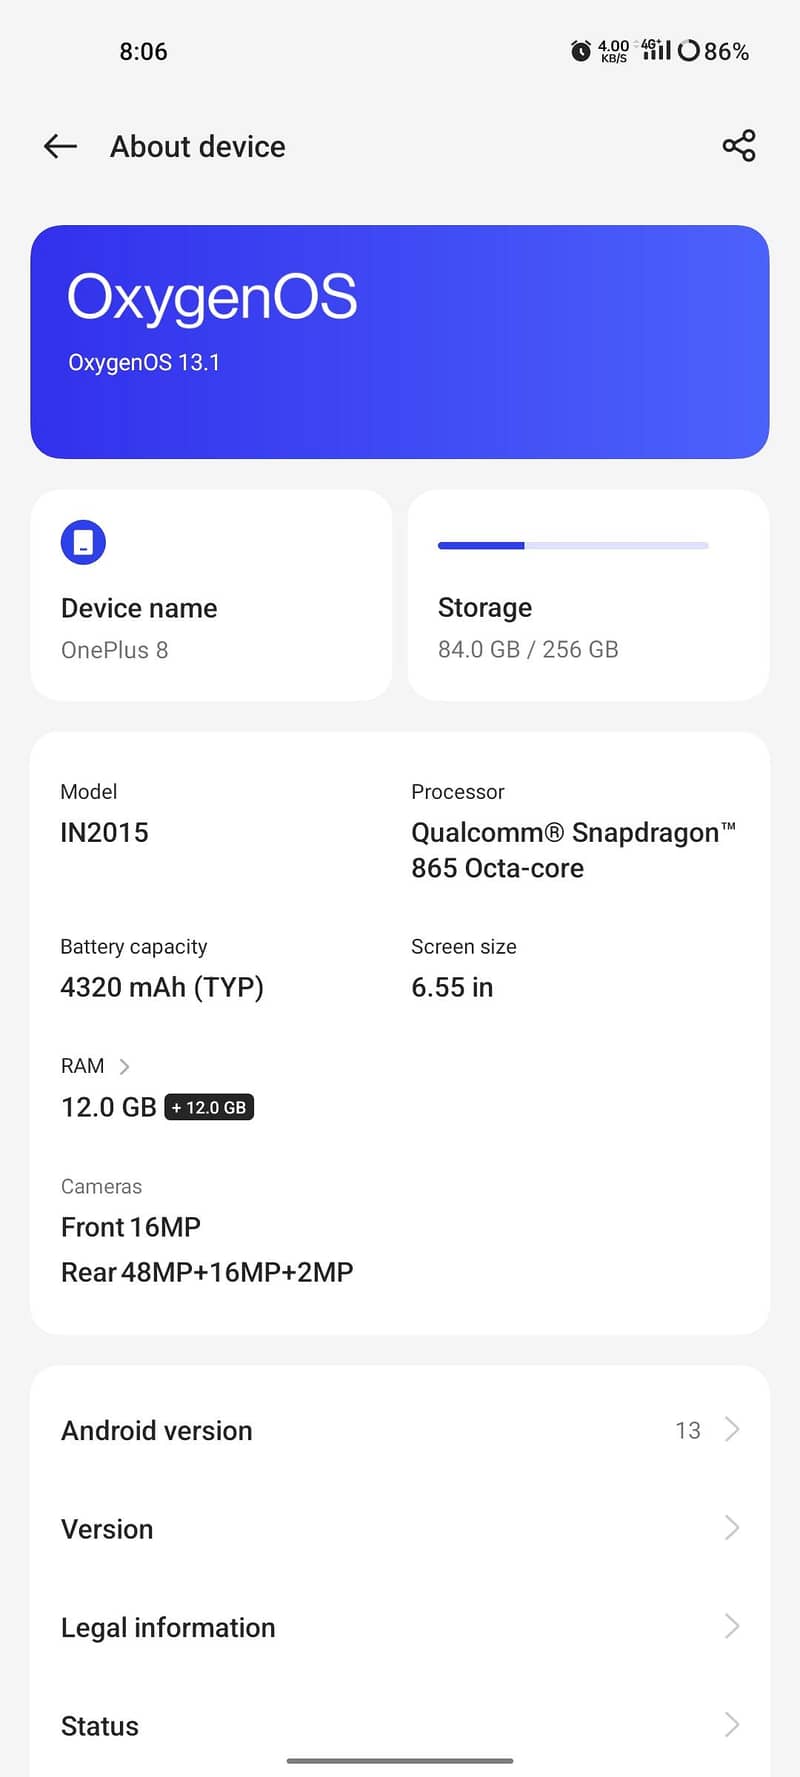The width and height of the screenshot is (800, 1777).
Task: Tap the battery icon in status bar
Action: click(688, 50)
